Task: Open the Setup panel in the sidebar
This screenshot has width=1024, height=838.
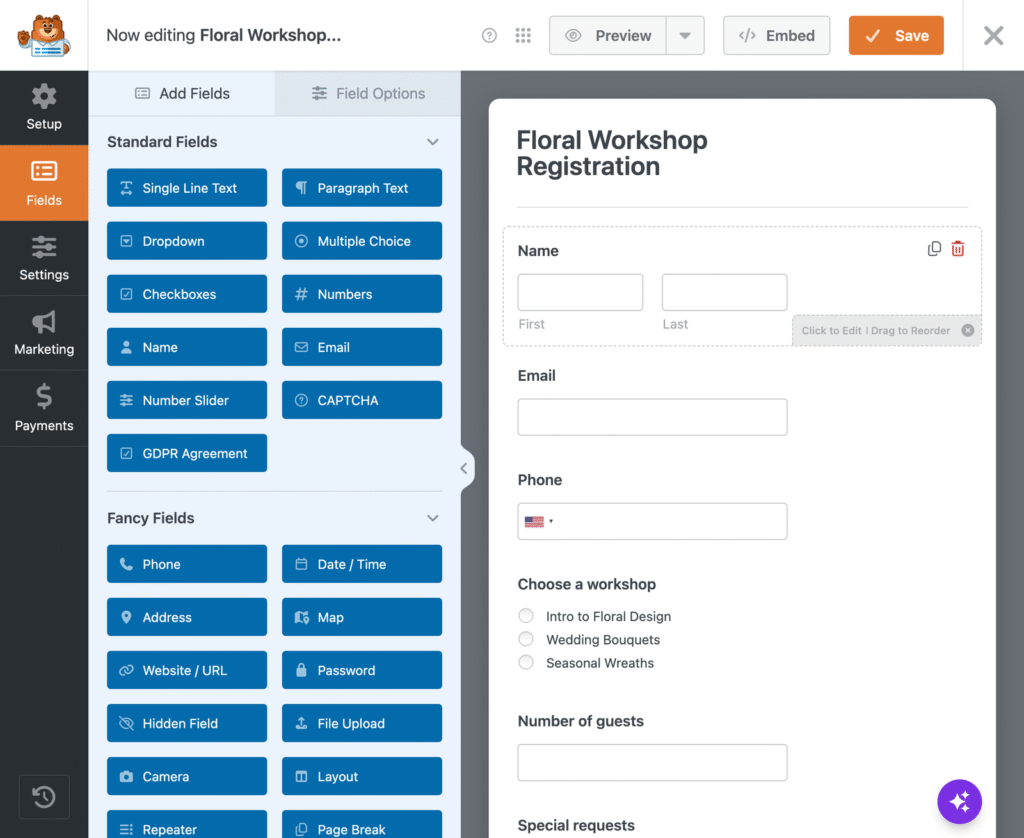Action: 44,108
